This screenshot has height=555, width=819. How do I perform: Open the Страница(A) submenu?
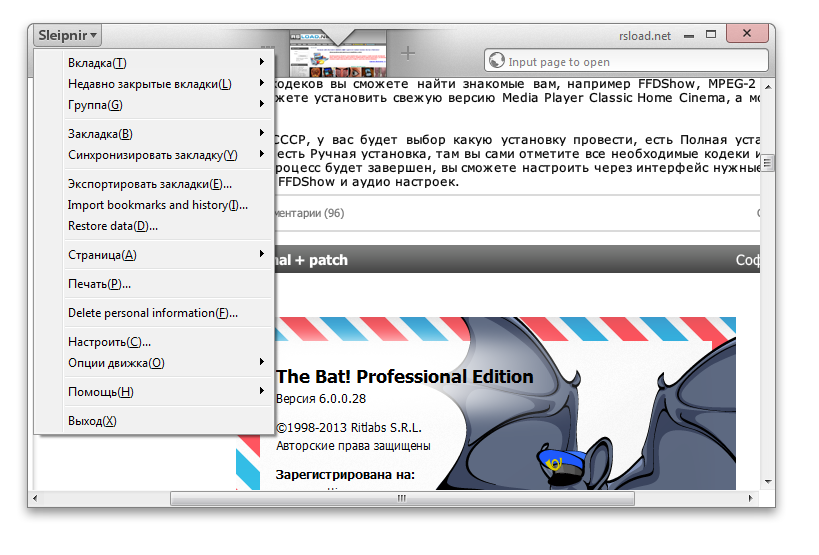pos(155,255)
